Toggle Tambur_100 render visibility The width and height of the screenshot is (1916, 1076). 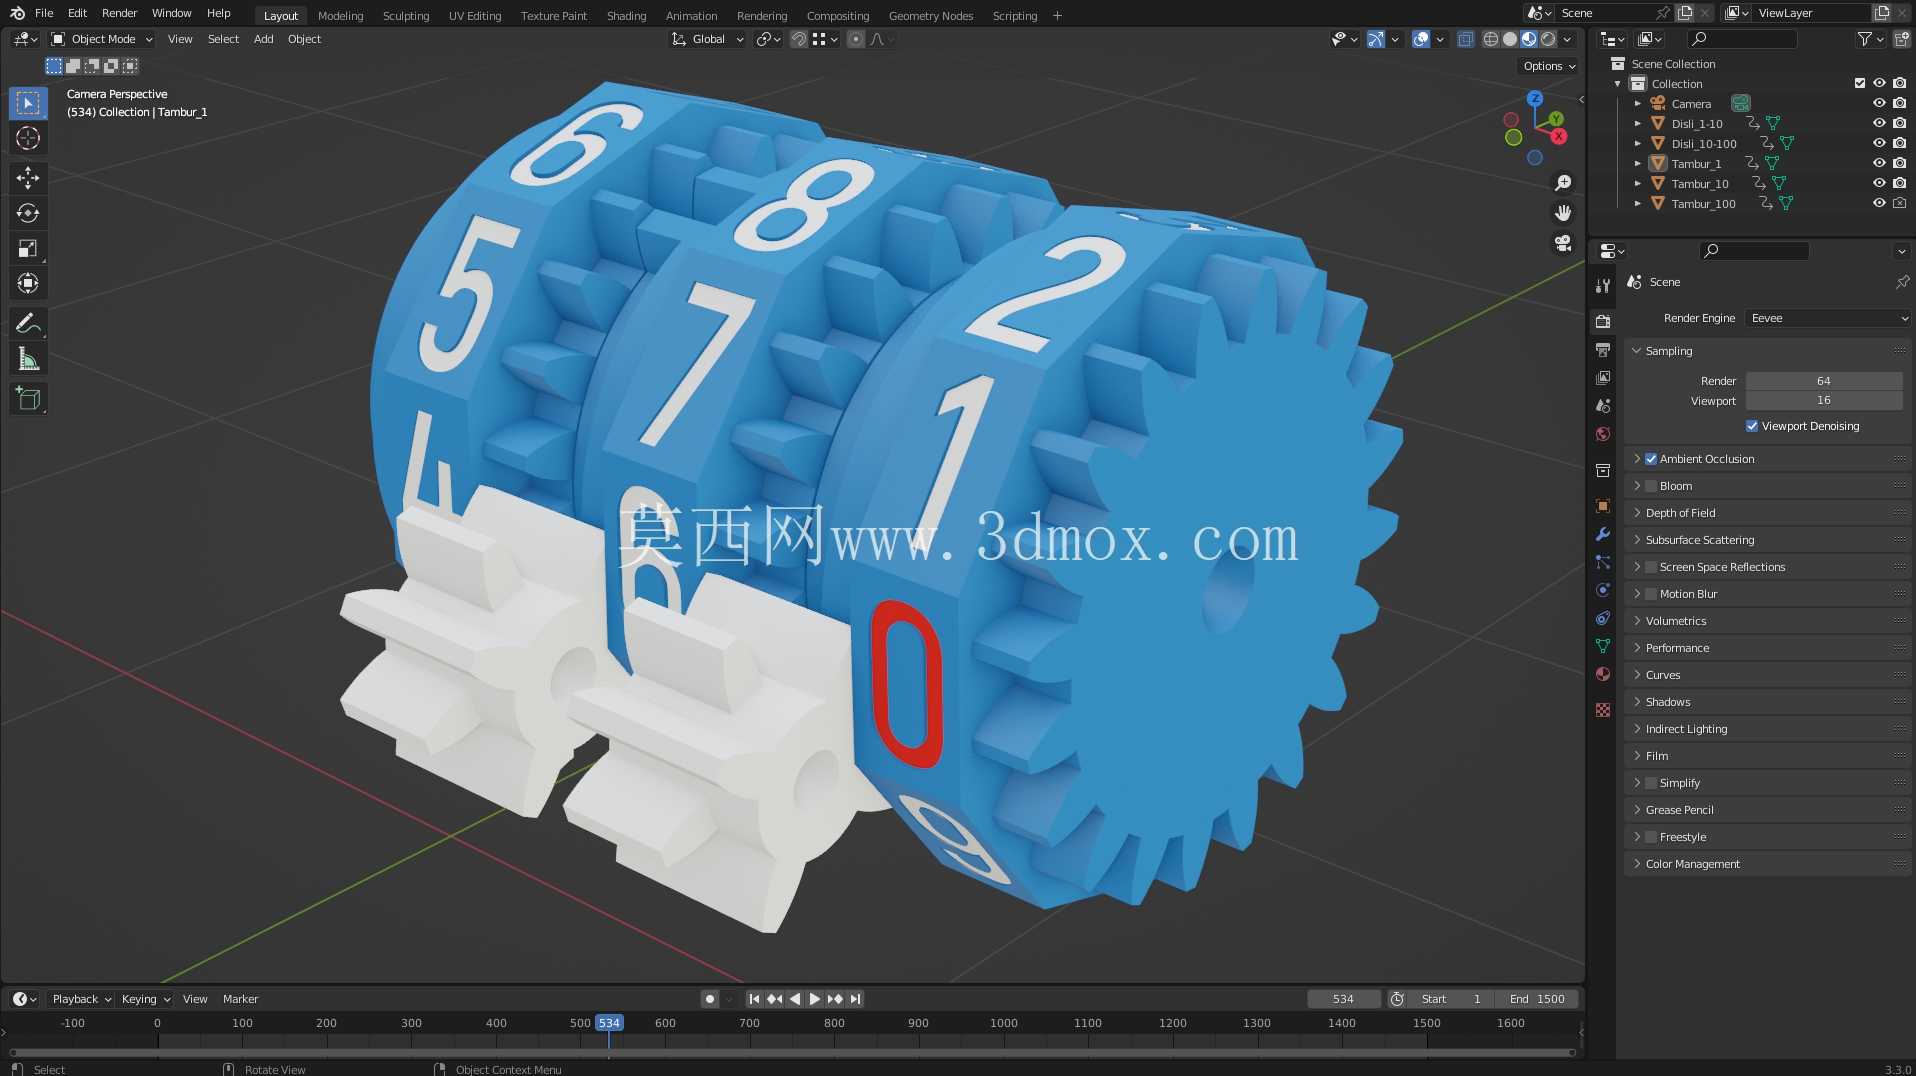coord(1899,203)
